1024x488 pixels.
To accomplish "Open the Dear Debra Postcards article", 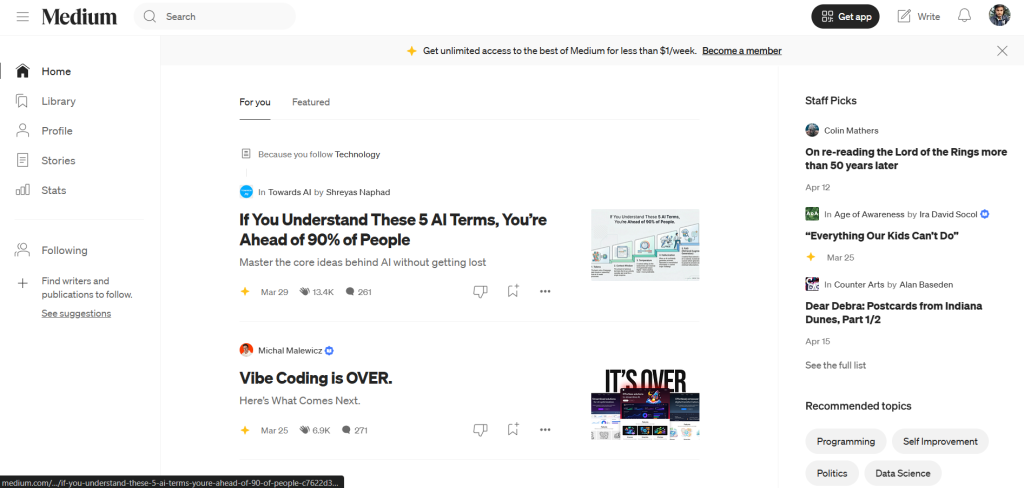I will 893,313.
